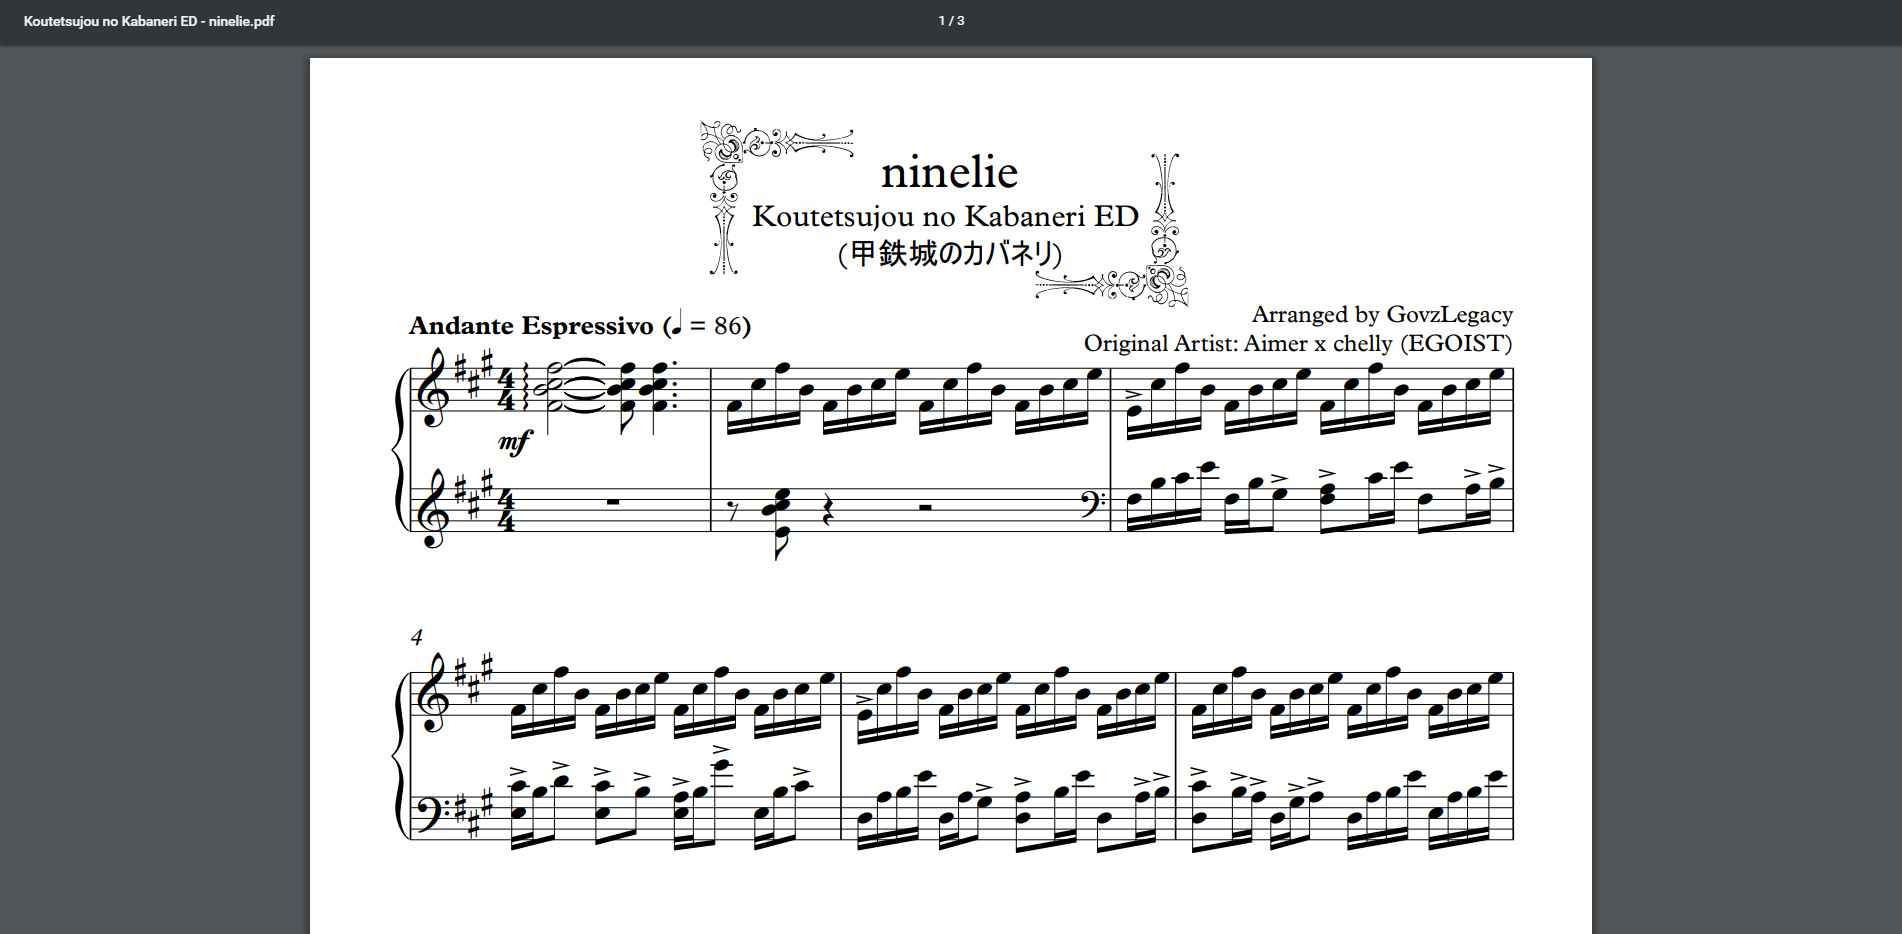Click the whole rest in first measure's lower staff
The height and width of the screenshot is (934, 1902).
[x=612, y=502]
